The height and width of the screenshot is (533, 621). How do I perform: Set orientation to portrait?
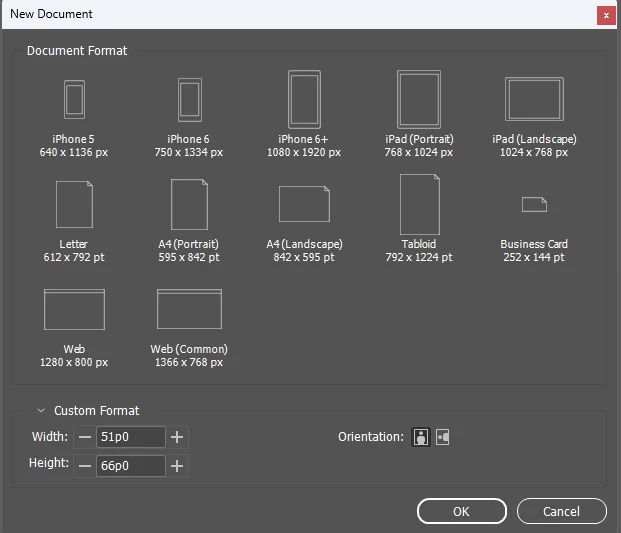click(x=421, y=437)
